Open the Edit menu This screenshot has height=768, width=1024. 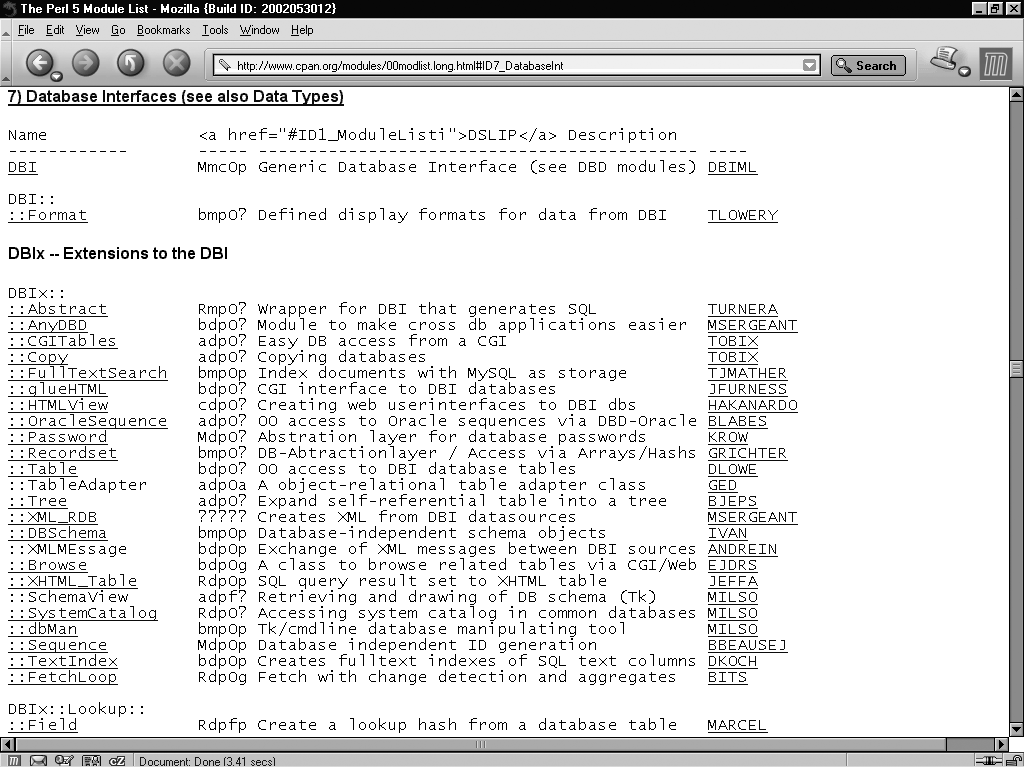coord(55,30)
